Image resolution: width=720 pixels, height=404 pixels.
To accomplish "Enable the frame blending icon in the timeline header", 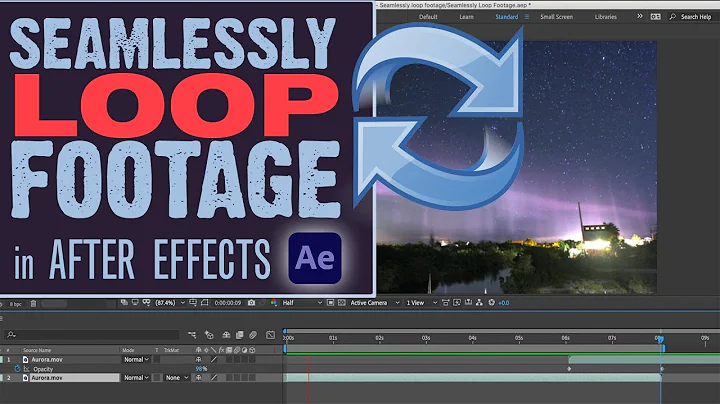I will pyautogui.click(x=239, y=335).
